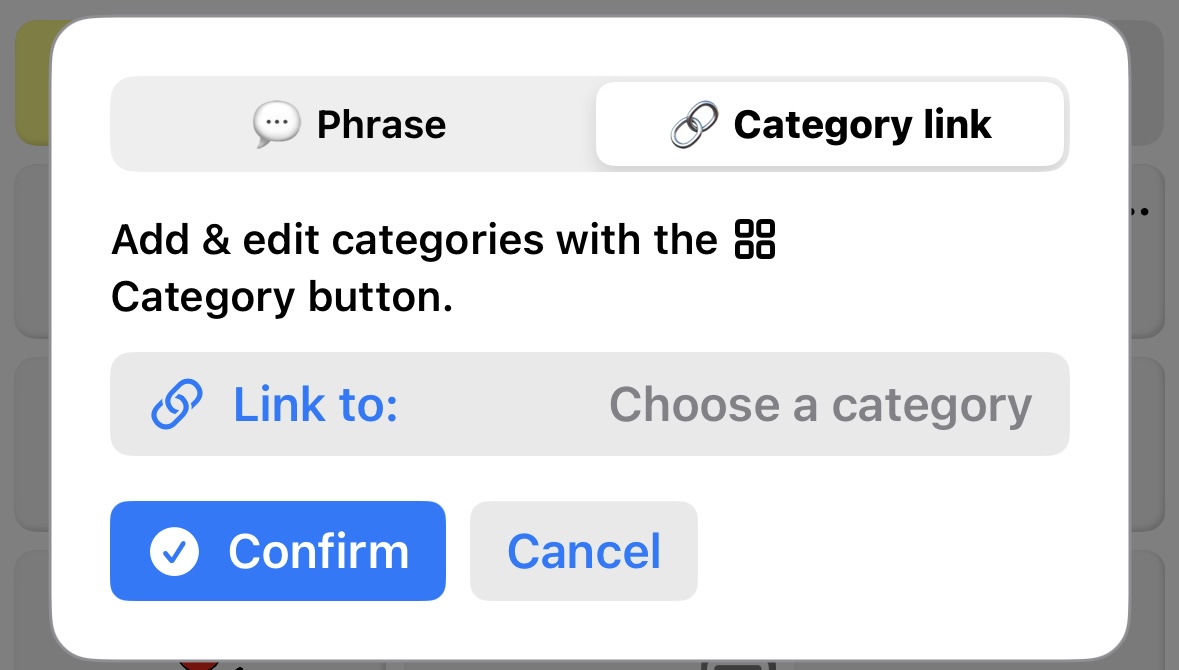Image resolution: width=1179 pixels, height=670 pixels.
Task: Click the Category button. text line
Action: click(x=282, y=297)
